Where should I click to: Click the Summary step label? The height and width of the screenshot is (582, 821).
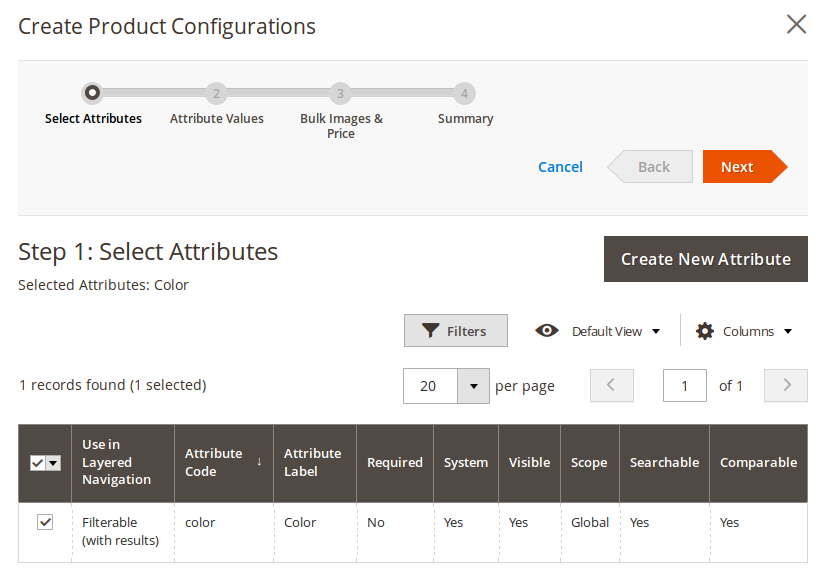click(465, 119)
